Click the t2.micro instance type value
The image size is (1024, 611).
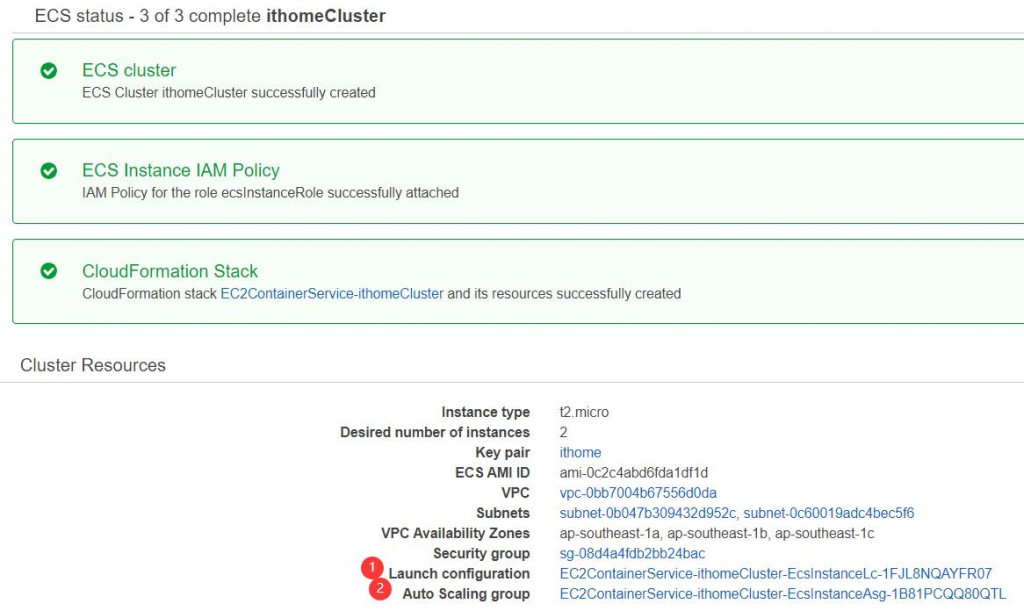coord(584,412)
